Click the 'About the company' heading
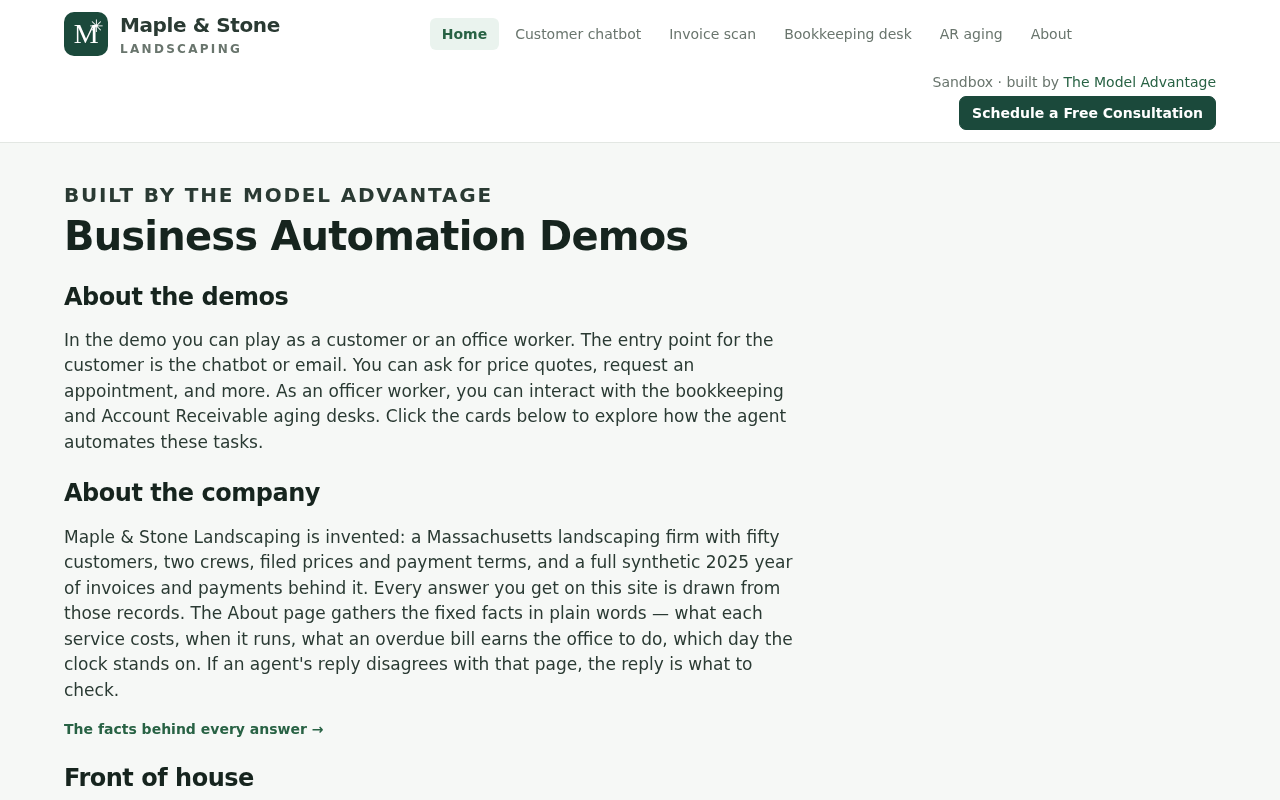Viewport: 1280px width, 800px height. [192, 493]
